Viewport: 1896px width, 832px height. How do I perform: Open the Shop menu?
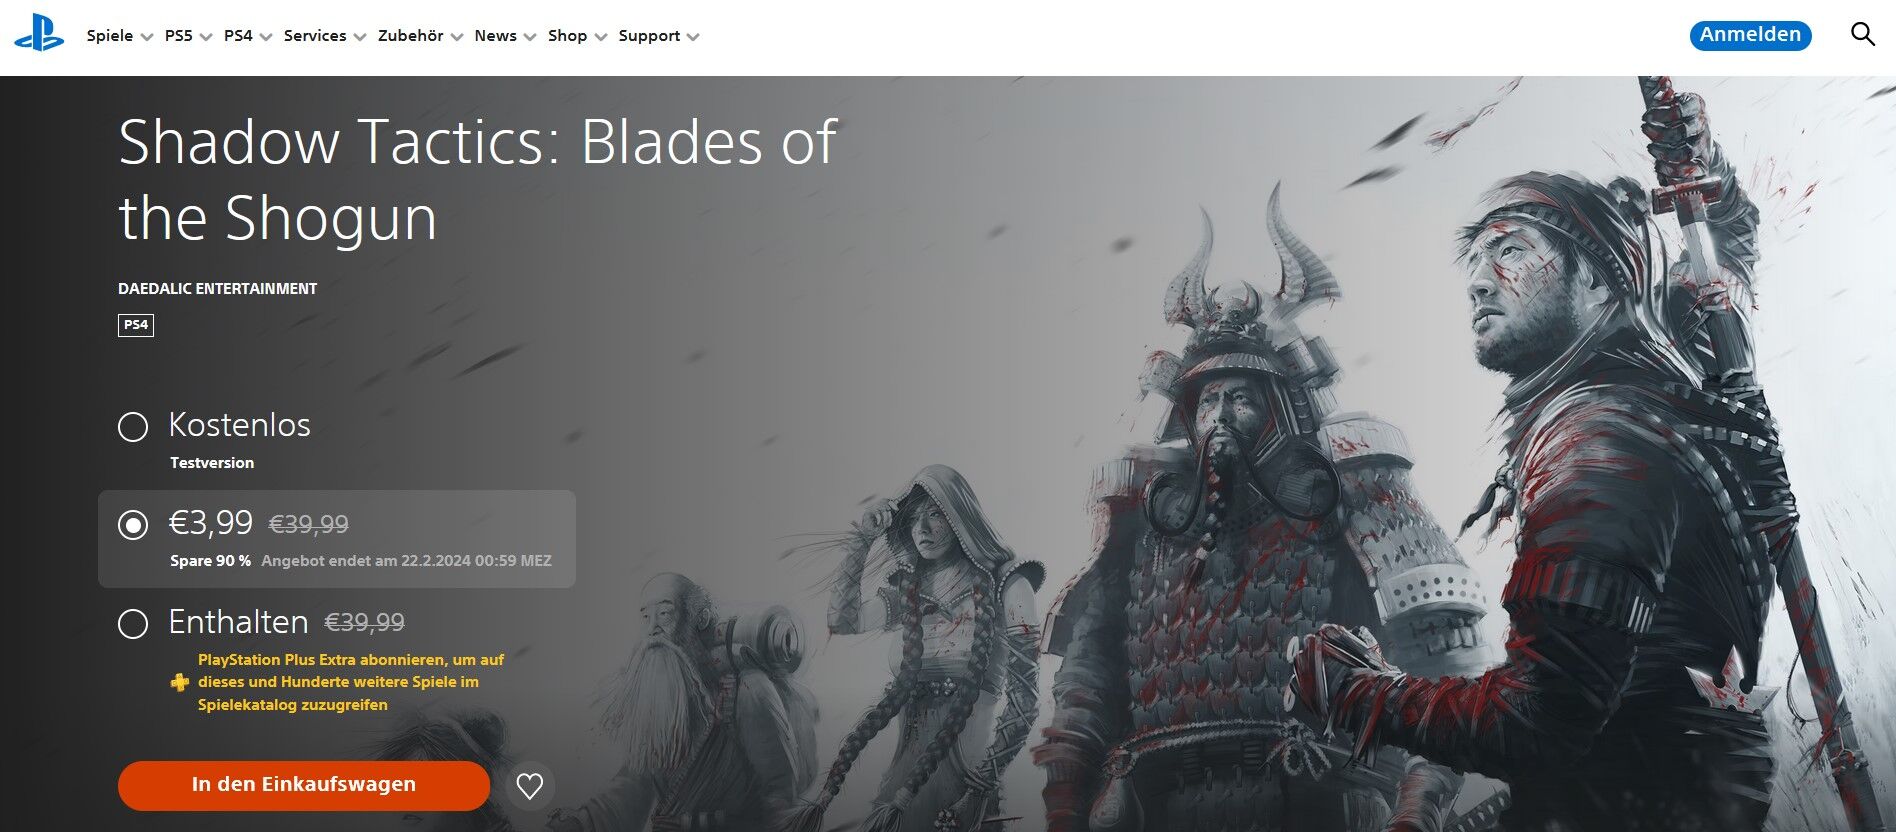click(577, 36)
